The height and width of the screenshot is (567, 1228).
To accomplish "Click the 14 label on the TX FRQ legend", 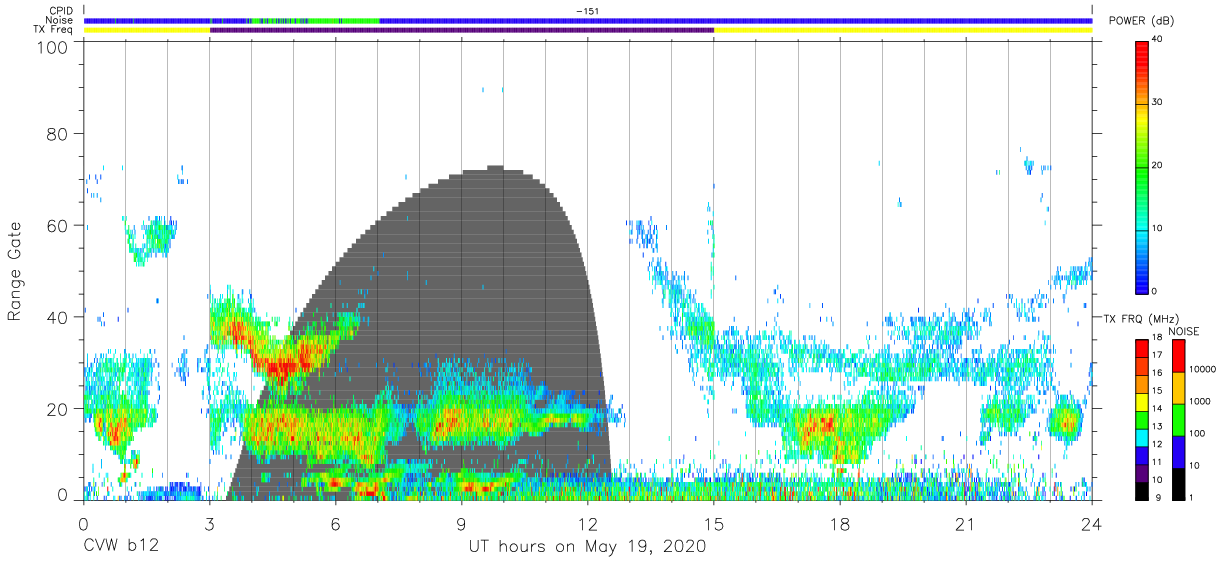I will [1157, 408].
